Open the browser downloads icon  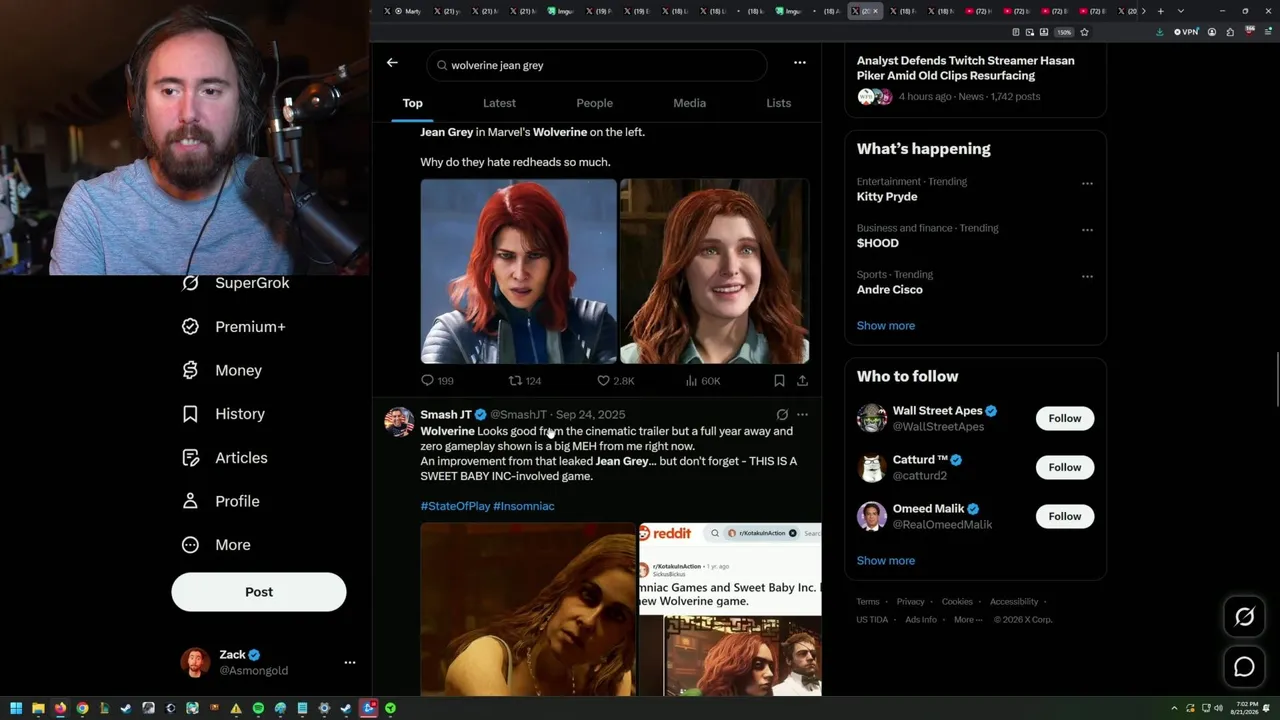tap(1160, 32)
